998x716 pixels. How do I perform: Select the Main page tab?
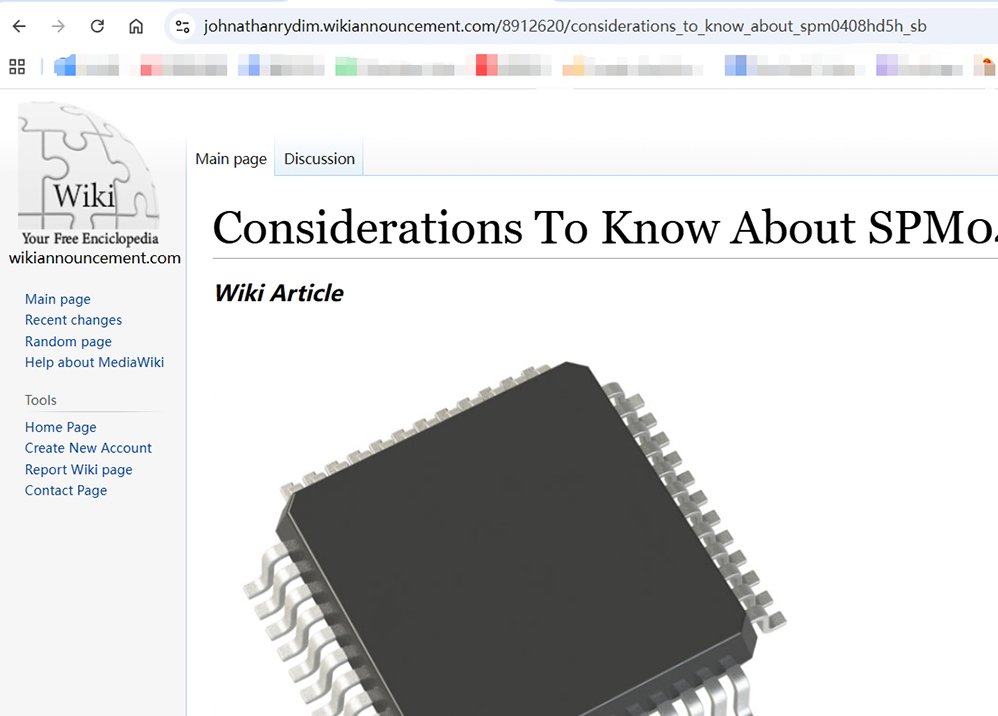point(231,159)
